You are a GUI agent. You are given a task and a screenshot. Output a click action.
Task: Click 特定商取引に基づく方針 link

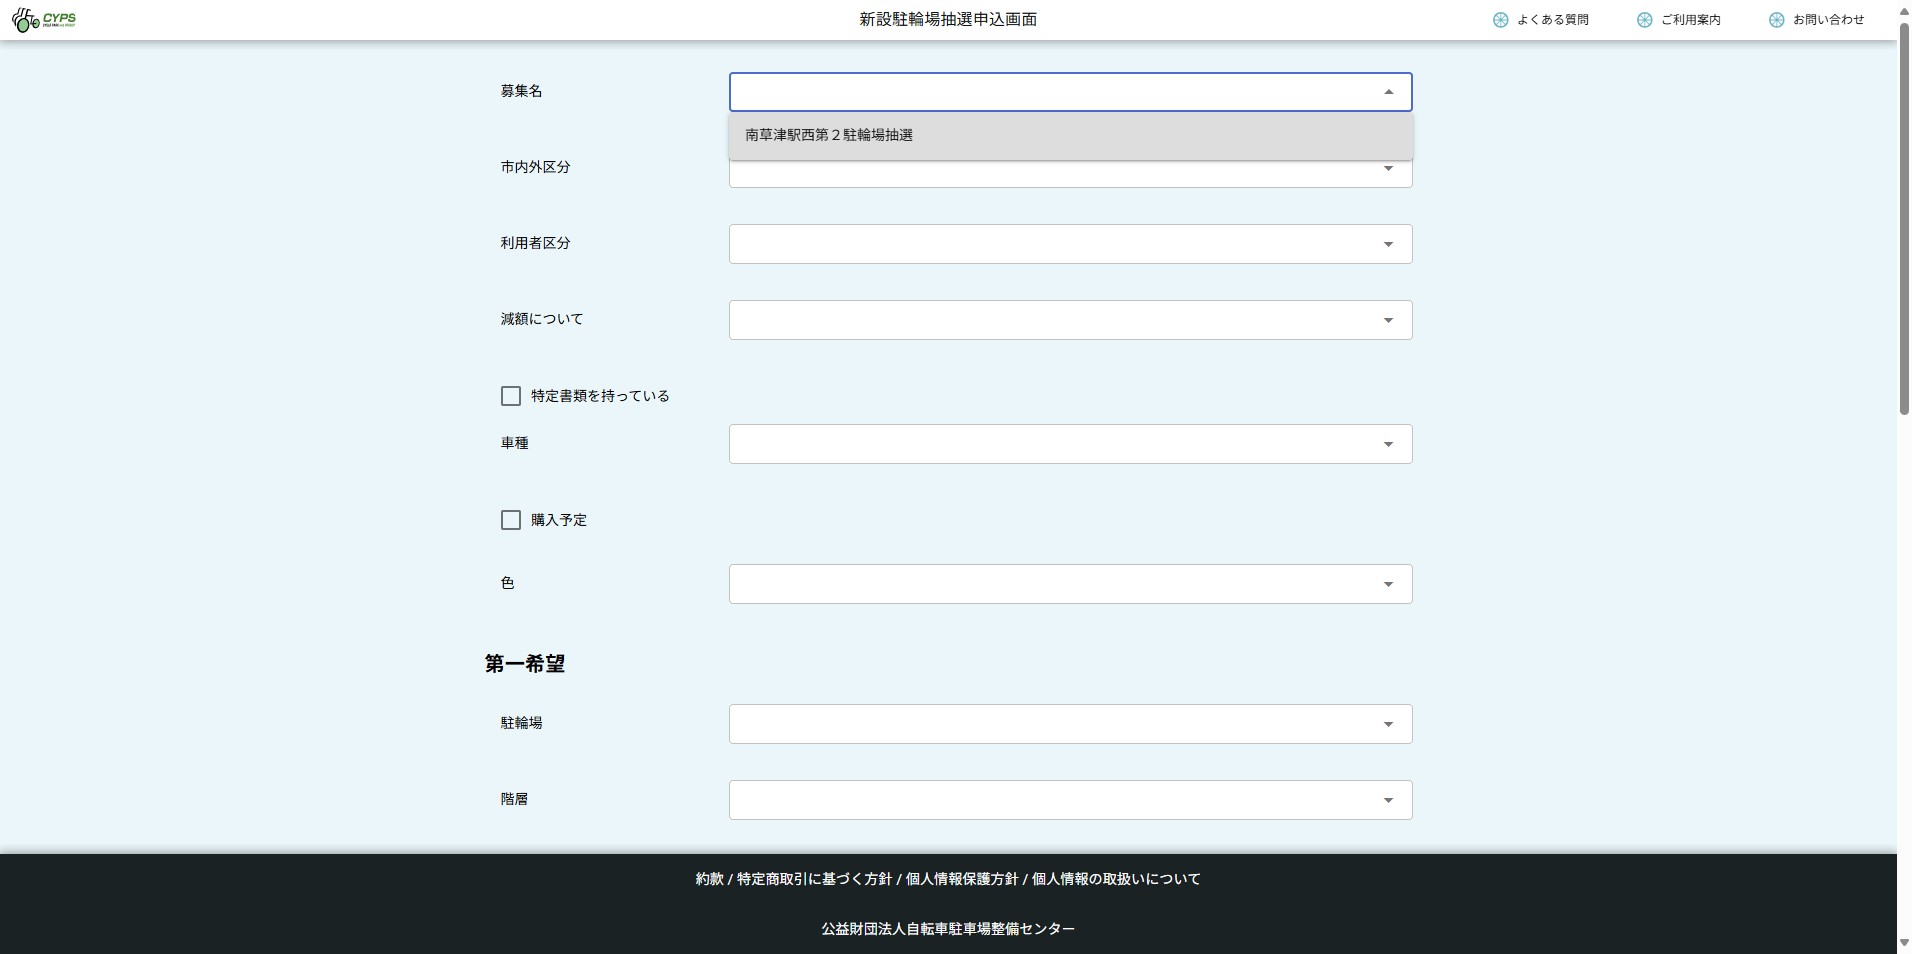pyautogui.click(x=814, y=879)
